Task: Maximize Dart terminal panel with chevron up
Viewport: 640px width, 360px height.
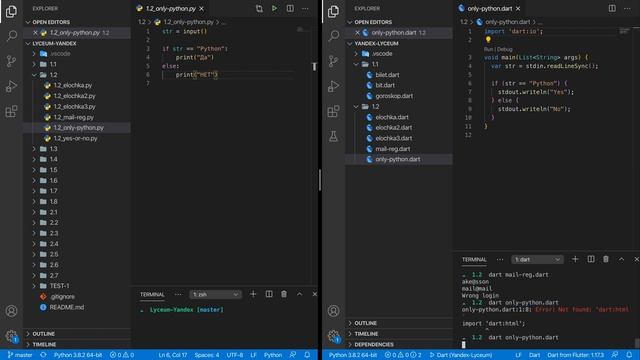Action: click(621, 259)
